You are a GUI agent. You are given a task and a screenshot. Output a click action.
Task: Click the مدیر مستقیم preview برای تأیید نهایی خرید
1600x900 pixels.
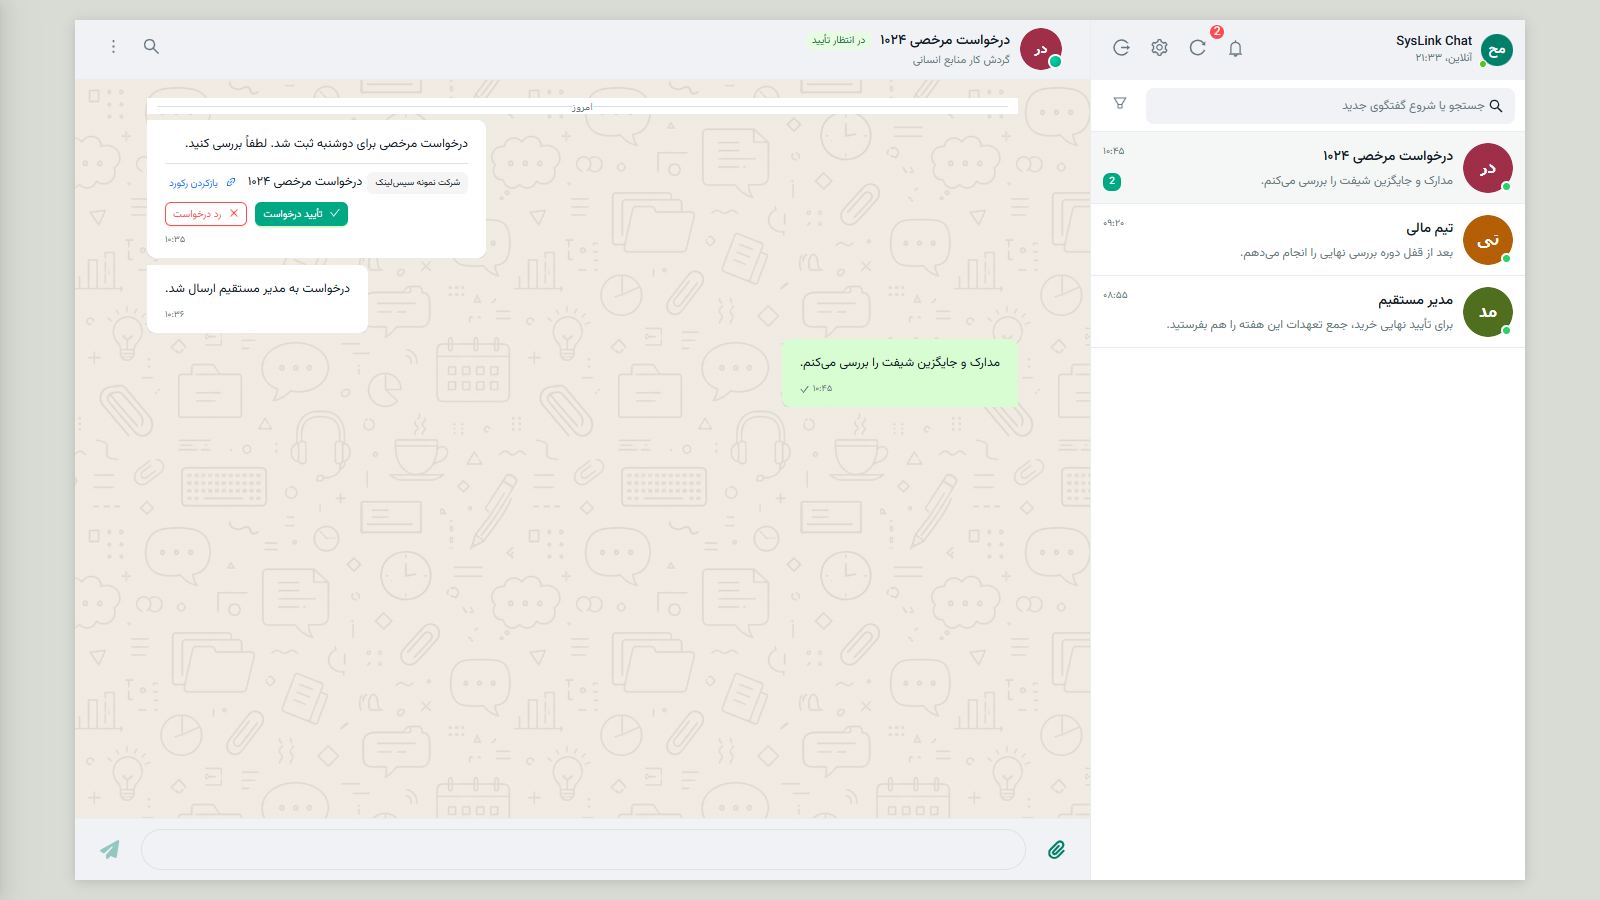1310,325
